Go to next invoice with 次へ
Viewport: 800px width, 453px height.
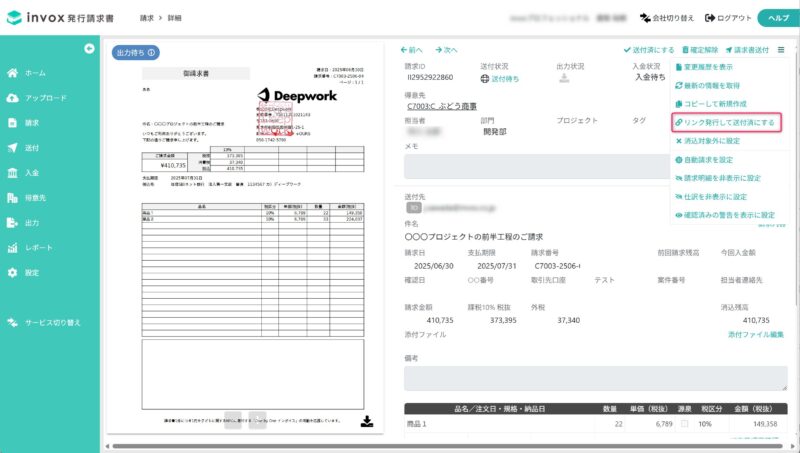[446, 50]
